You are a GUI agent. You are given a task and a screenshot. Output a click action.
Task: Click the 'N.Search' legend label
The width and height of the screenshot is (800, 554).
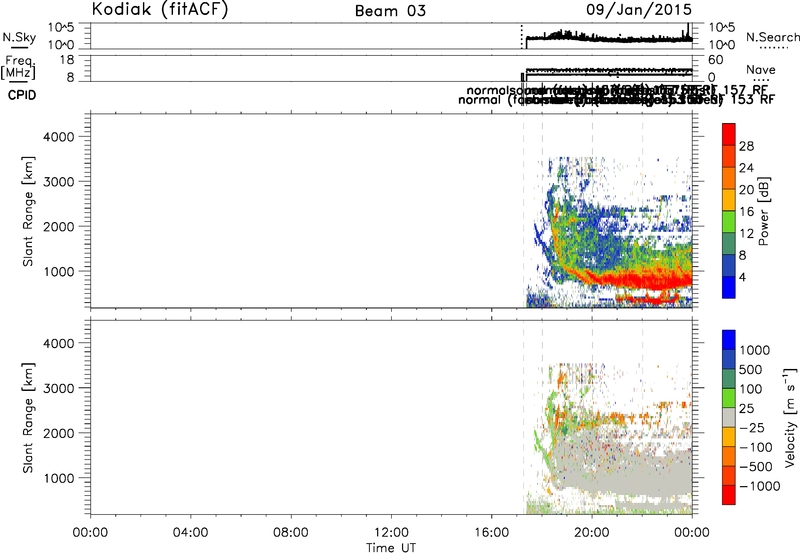(773, 37)
